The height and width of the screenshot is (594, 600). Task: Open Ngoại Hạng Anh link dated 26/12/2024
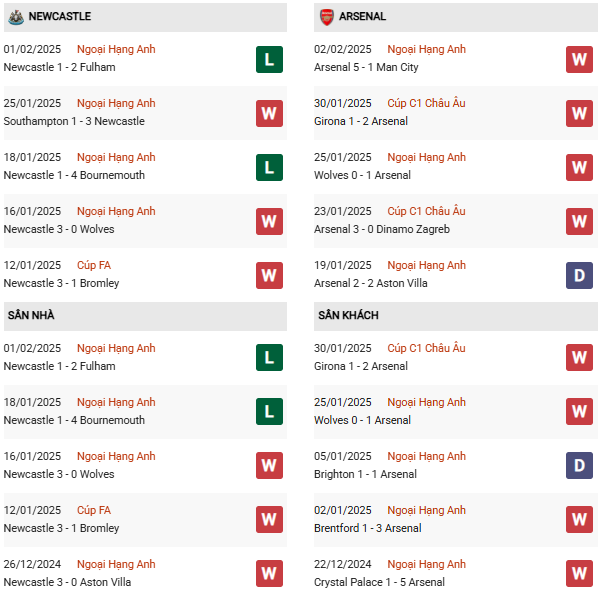116,565
